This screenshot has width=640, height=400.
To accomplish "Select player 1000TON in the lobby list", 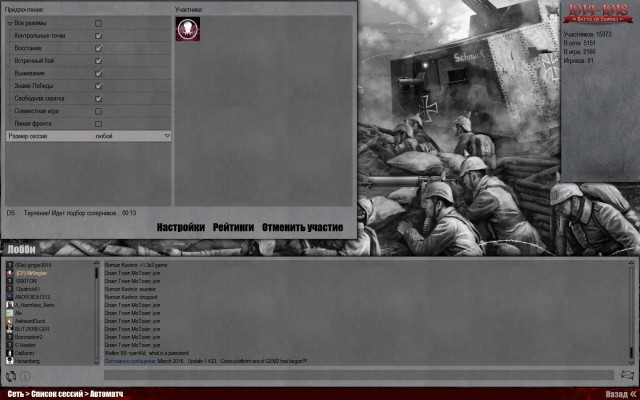I will (26, 281).
